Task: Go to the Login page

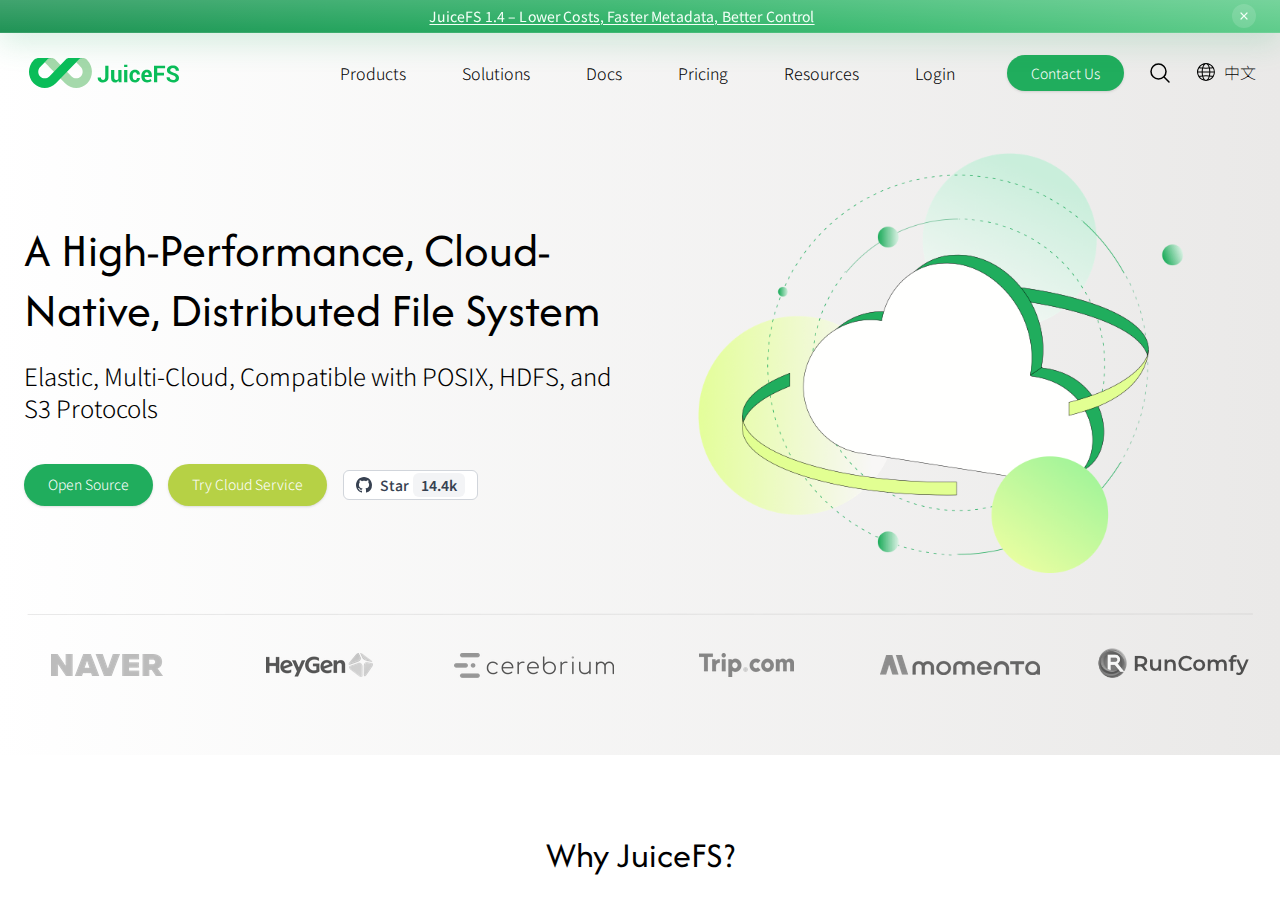Action: tap(935, 74)
